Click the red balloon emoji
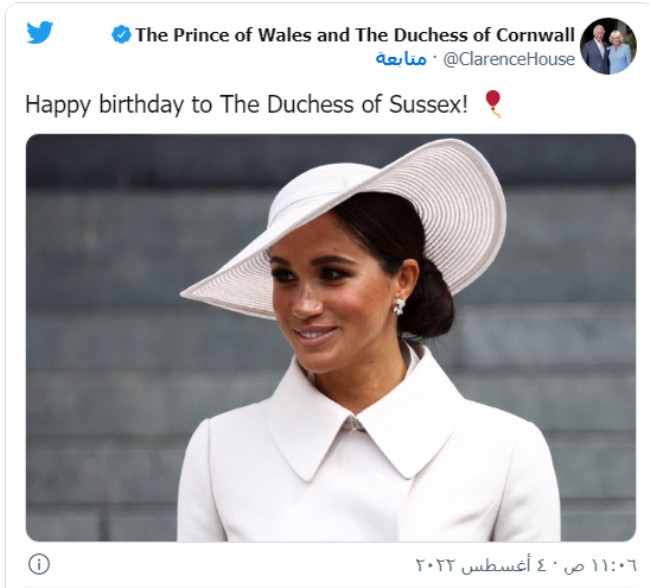The width and height of the screenshot is (650, 588). click(x=493, y=104)
